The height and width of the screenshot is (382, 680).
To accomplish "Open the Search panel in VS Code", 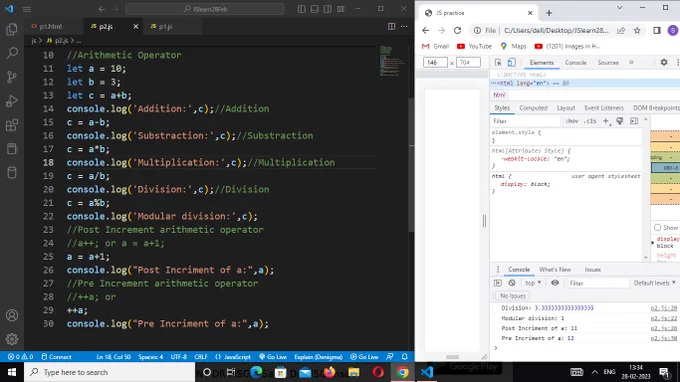I will tap(12, 53).
